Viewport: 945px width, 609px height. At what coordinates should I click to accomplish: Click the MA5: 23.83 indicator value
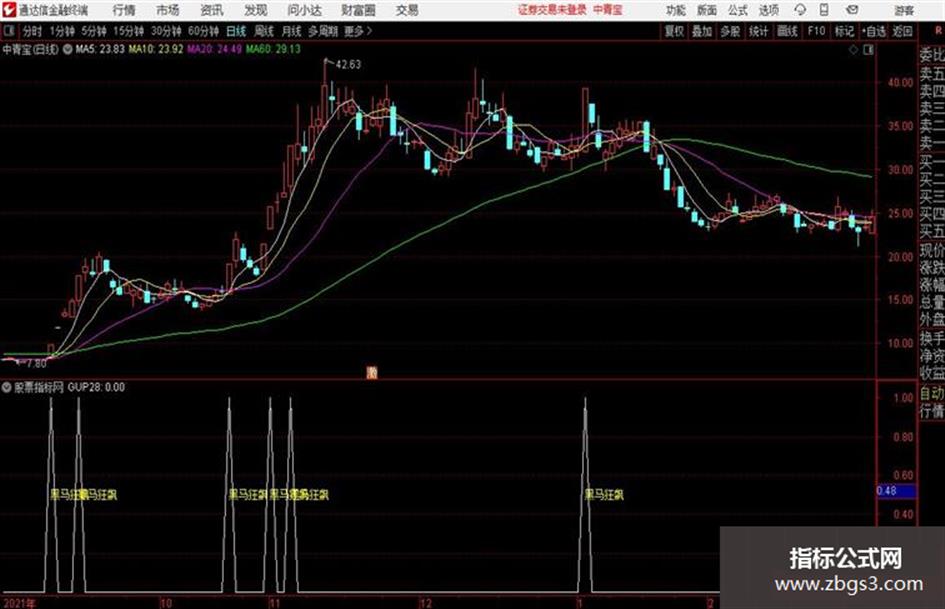coord(100,49)
